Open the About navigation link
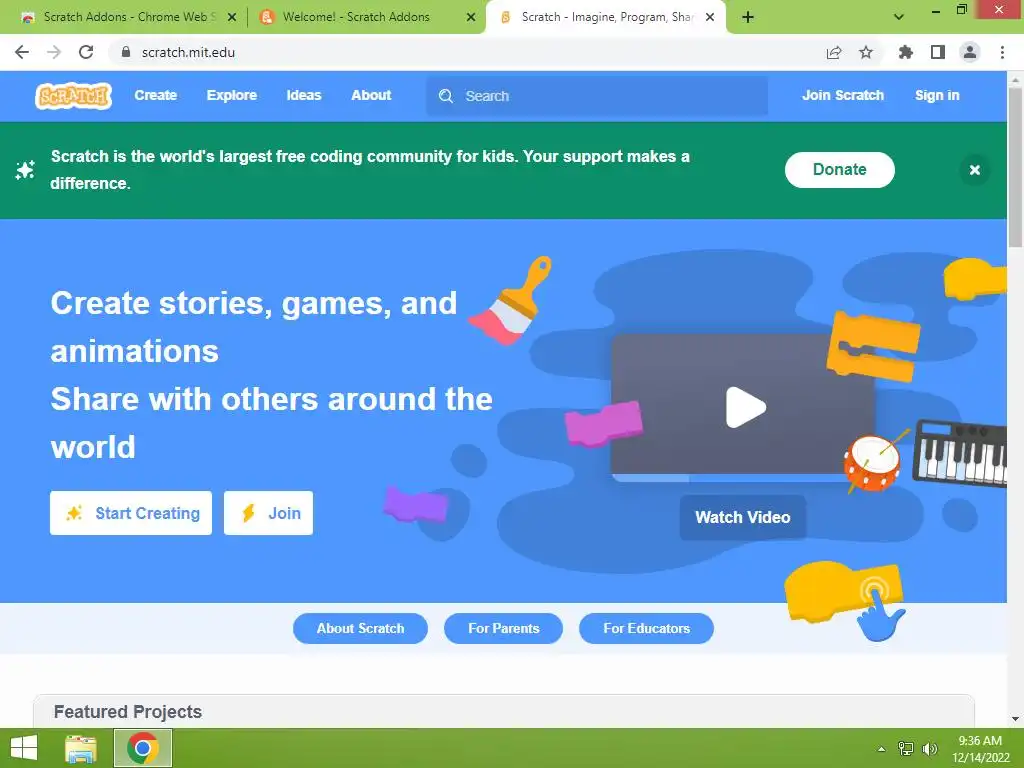 371,95
